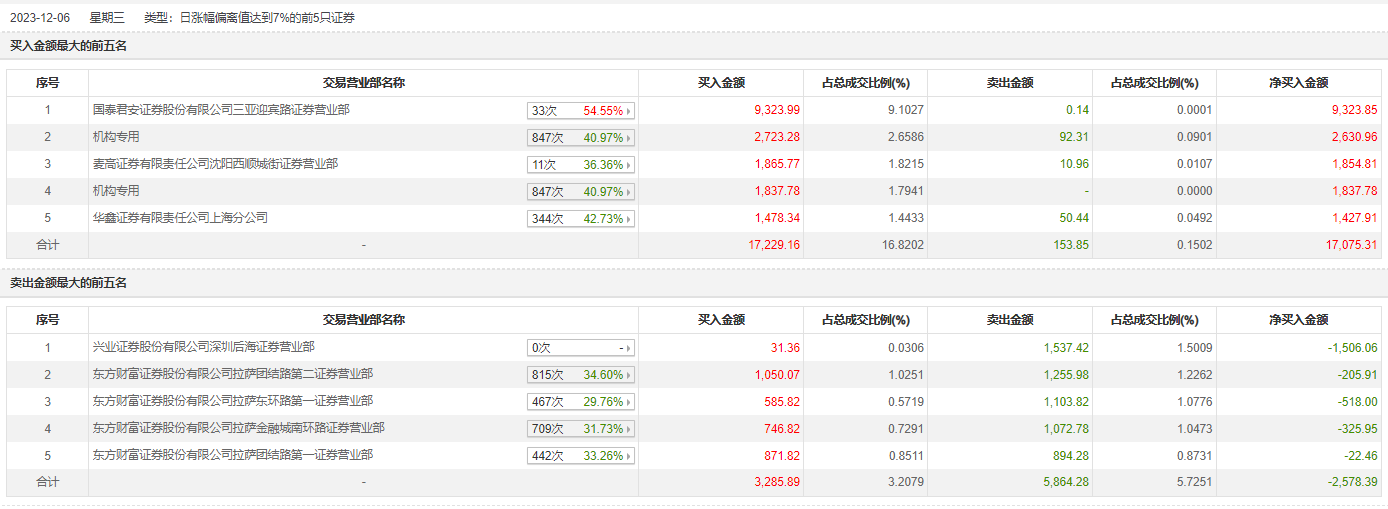Open 东方财富证券拉萨金融城南环路证券营业部
1388x509 pixels.
238,428
